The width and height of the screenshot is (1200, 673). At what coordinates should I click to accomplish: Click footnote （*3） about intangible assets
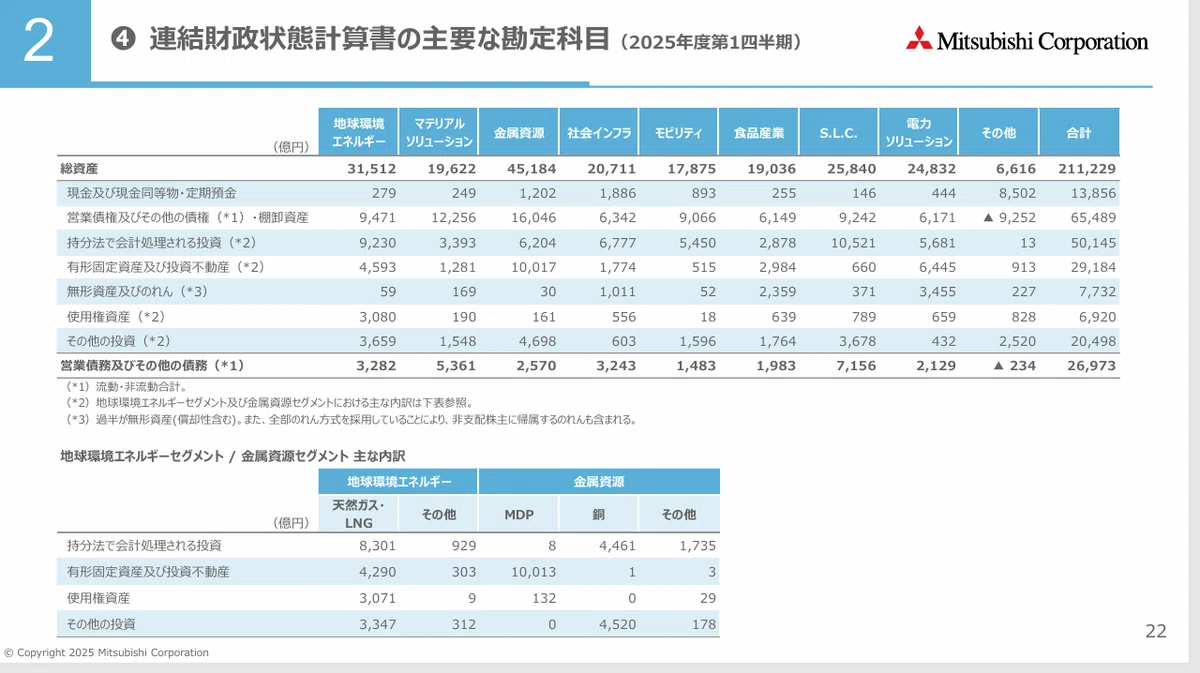point(350,420)
